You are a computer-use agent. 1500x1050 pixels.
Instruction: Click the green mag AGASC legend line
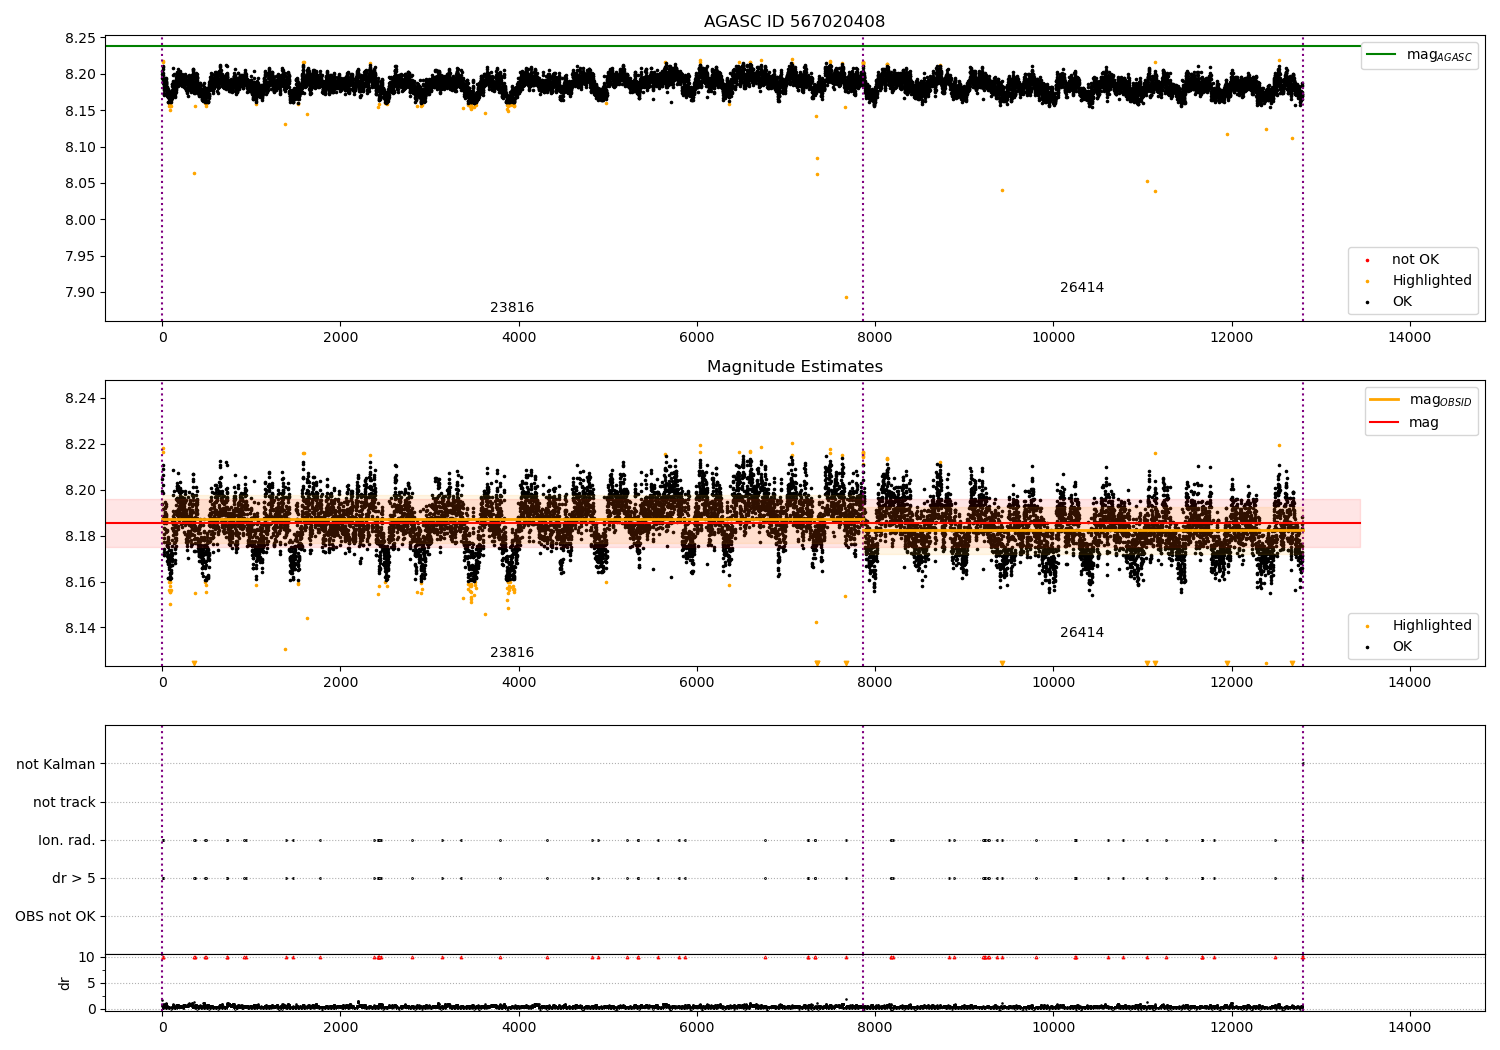(x=1381, y=55)
